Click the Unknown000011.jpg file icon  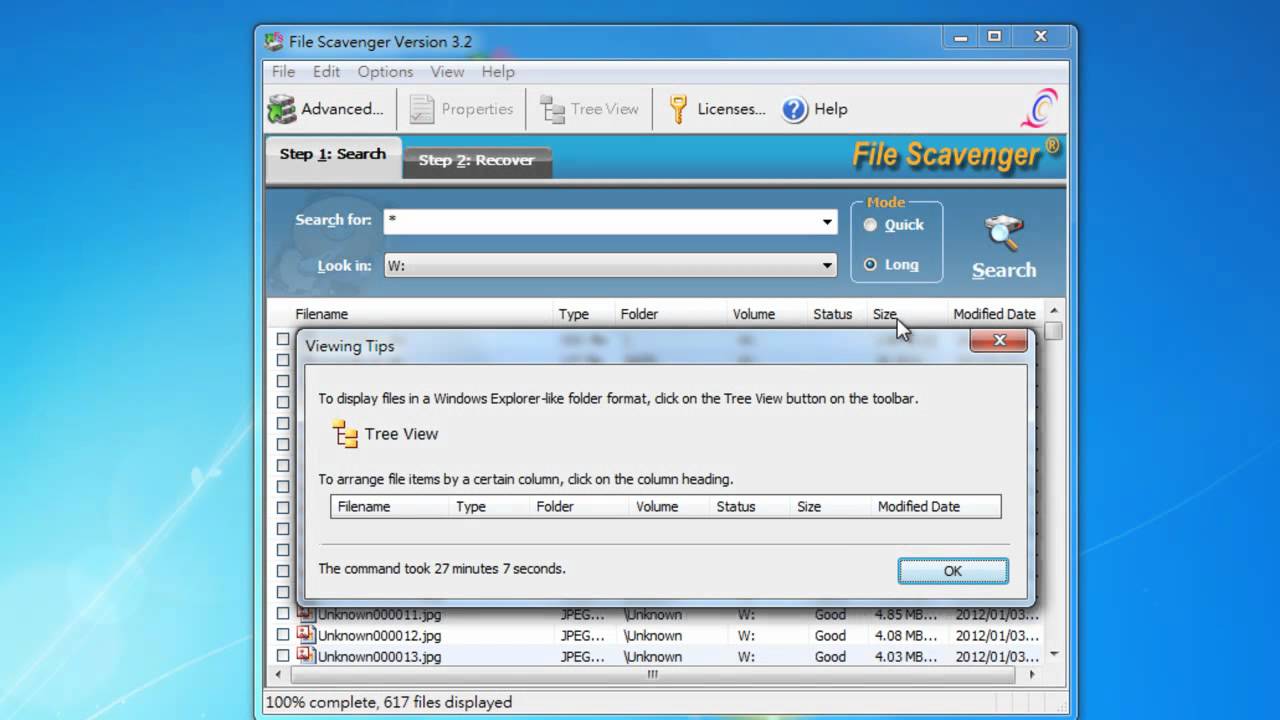pyautogui.click(x=306, y=614)
